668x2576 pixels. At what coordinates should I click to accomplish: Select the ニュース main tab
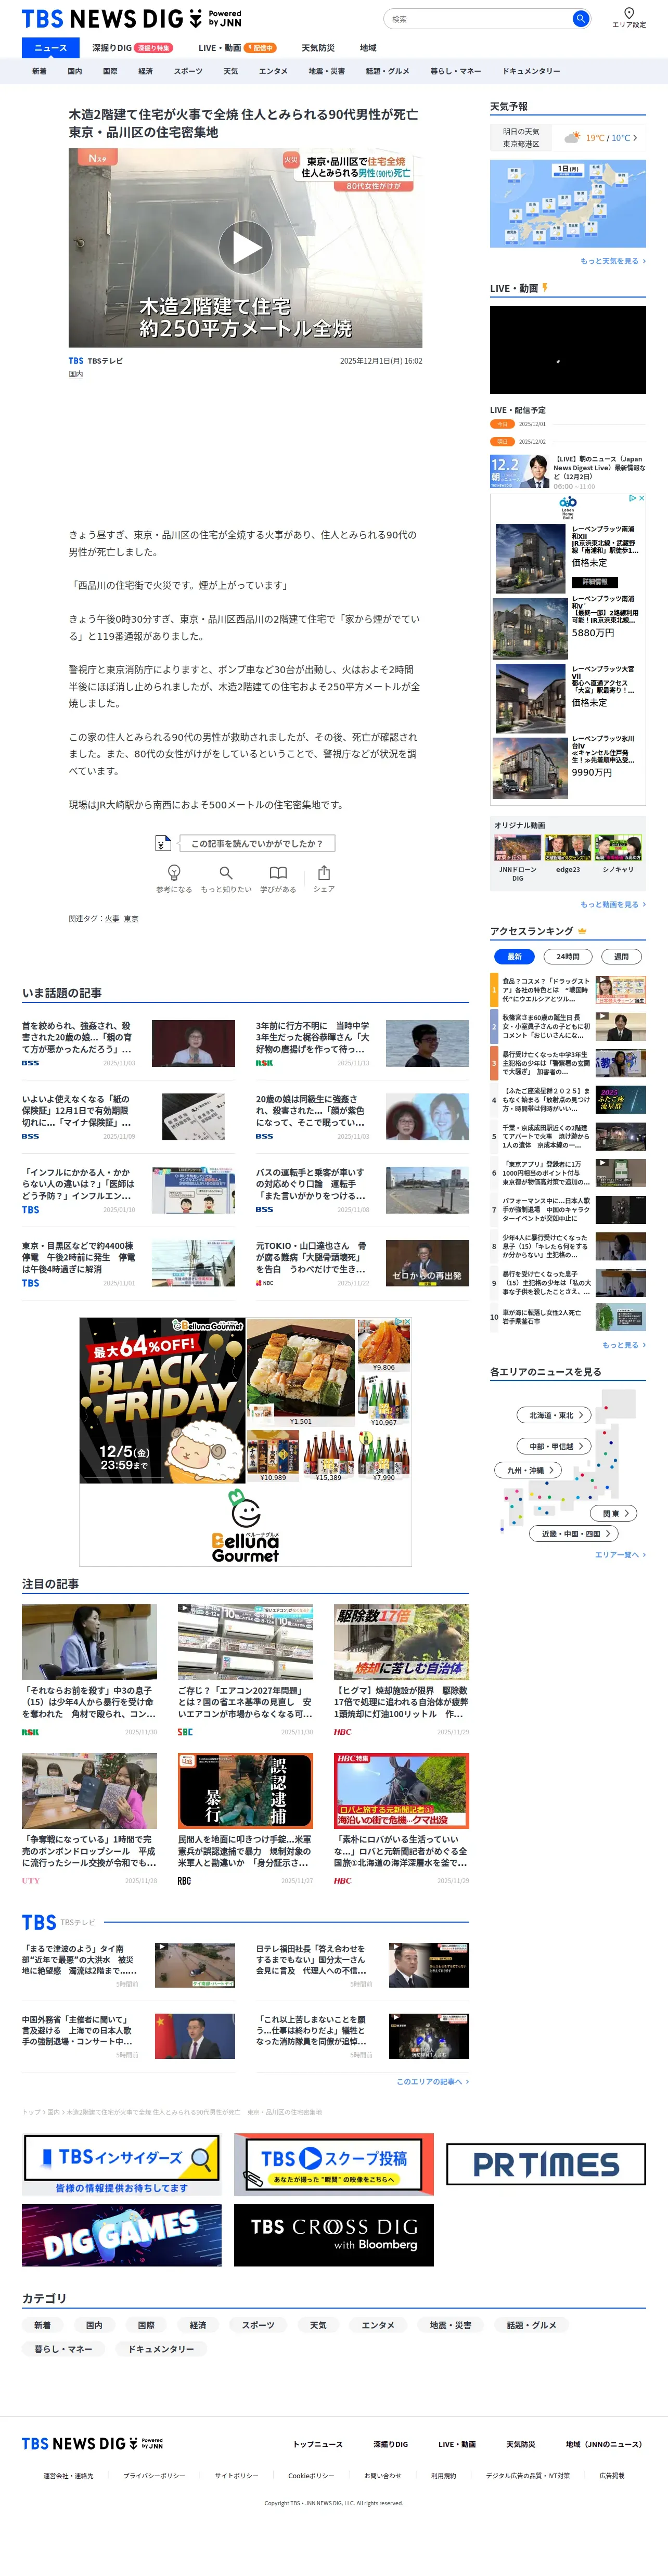50,48
